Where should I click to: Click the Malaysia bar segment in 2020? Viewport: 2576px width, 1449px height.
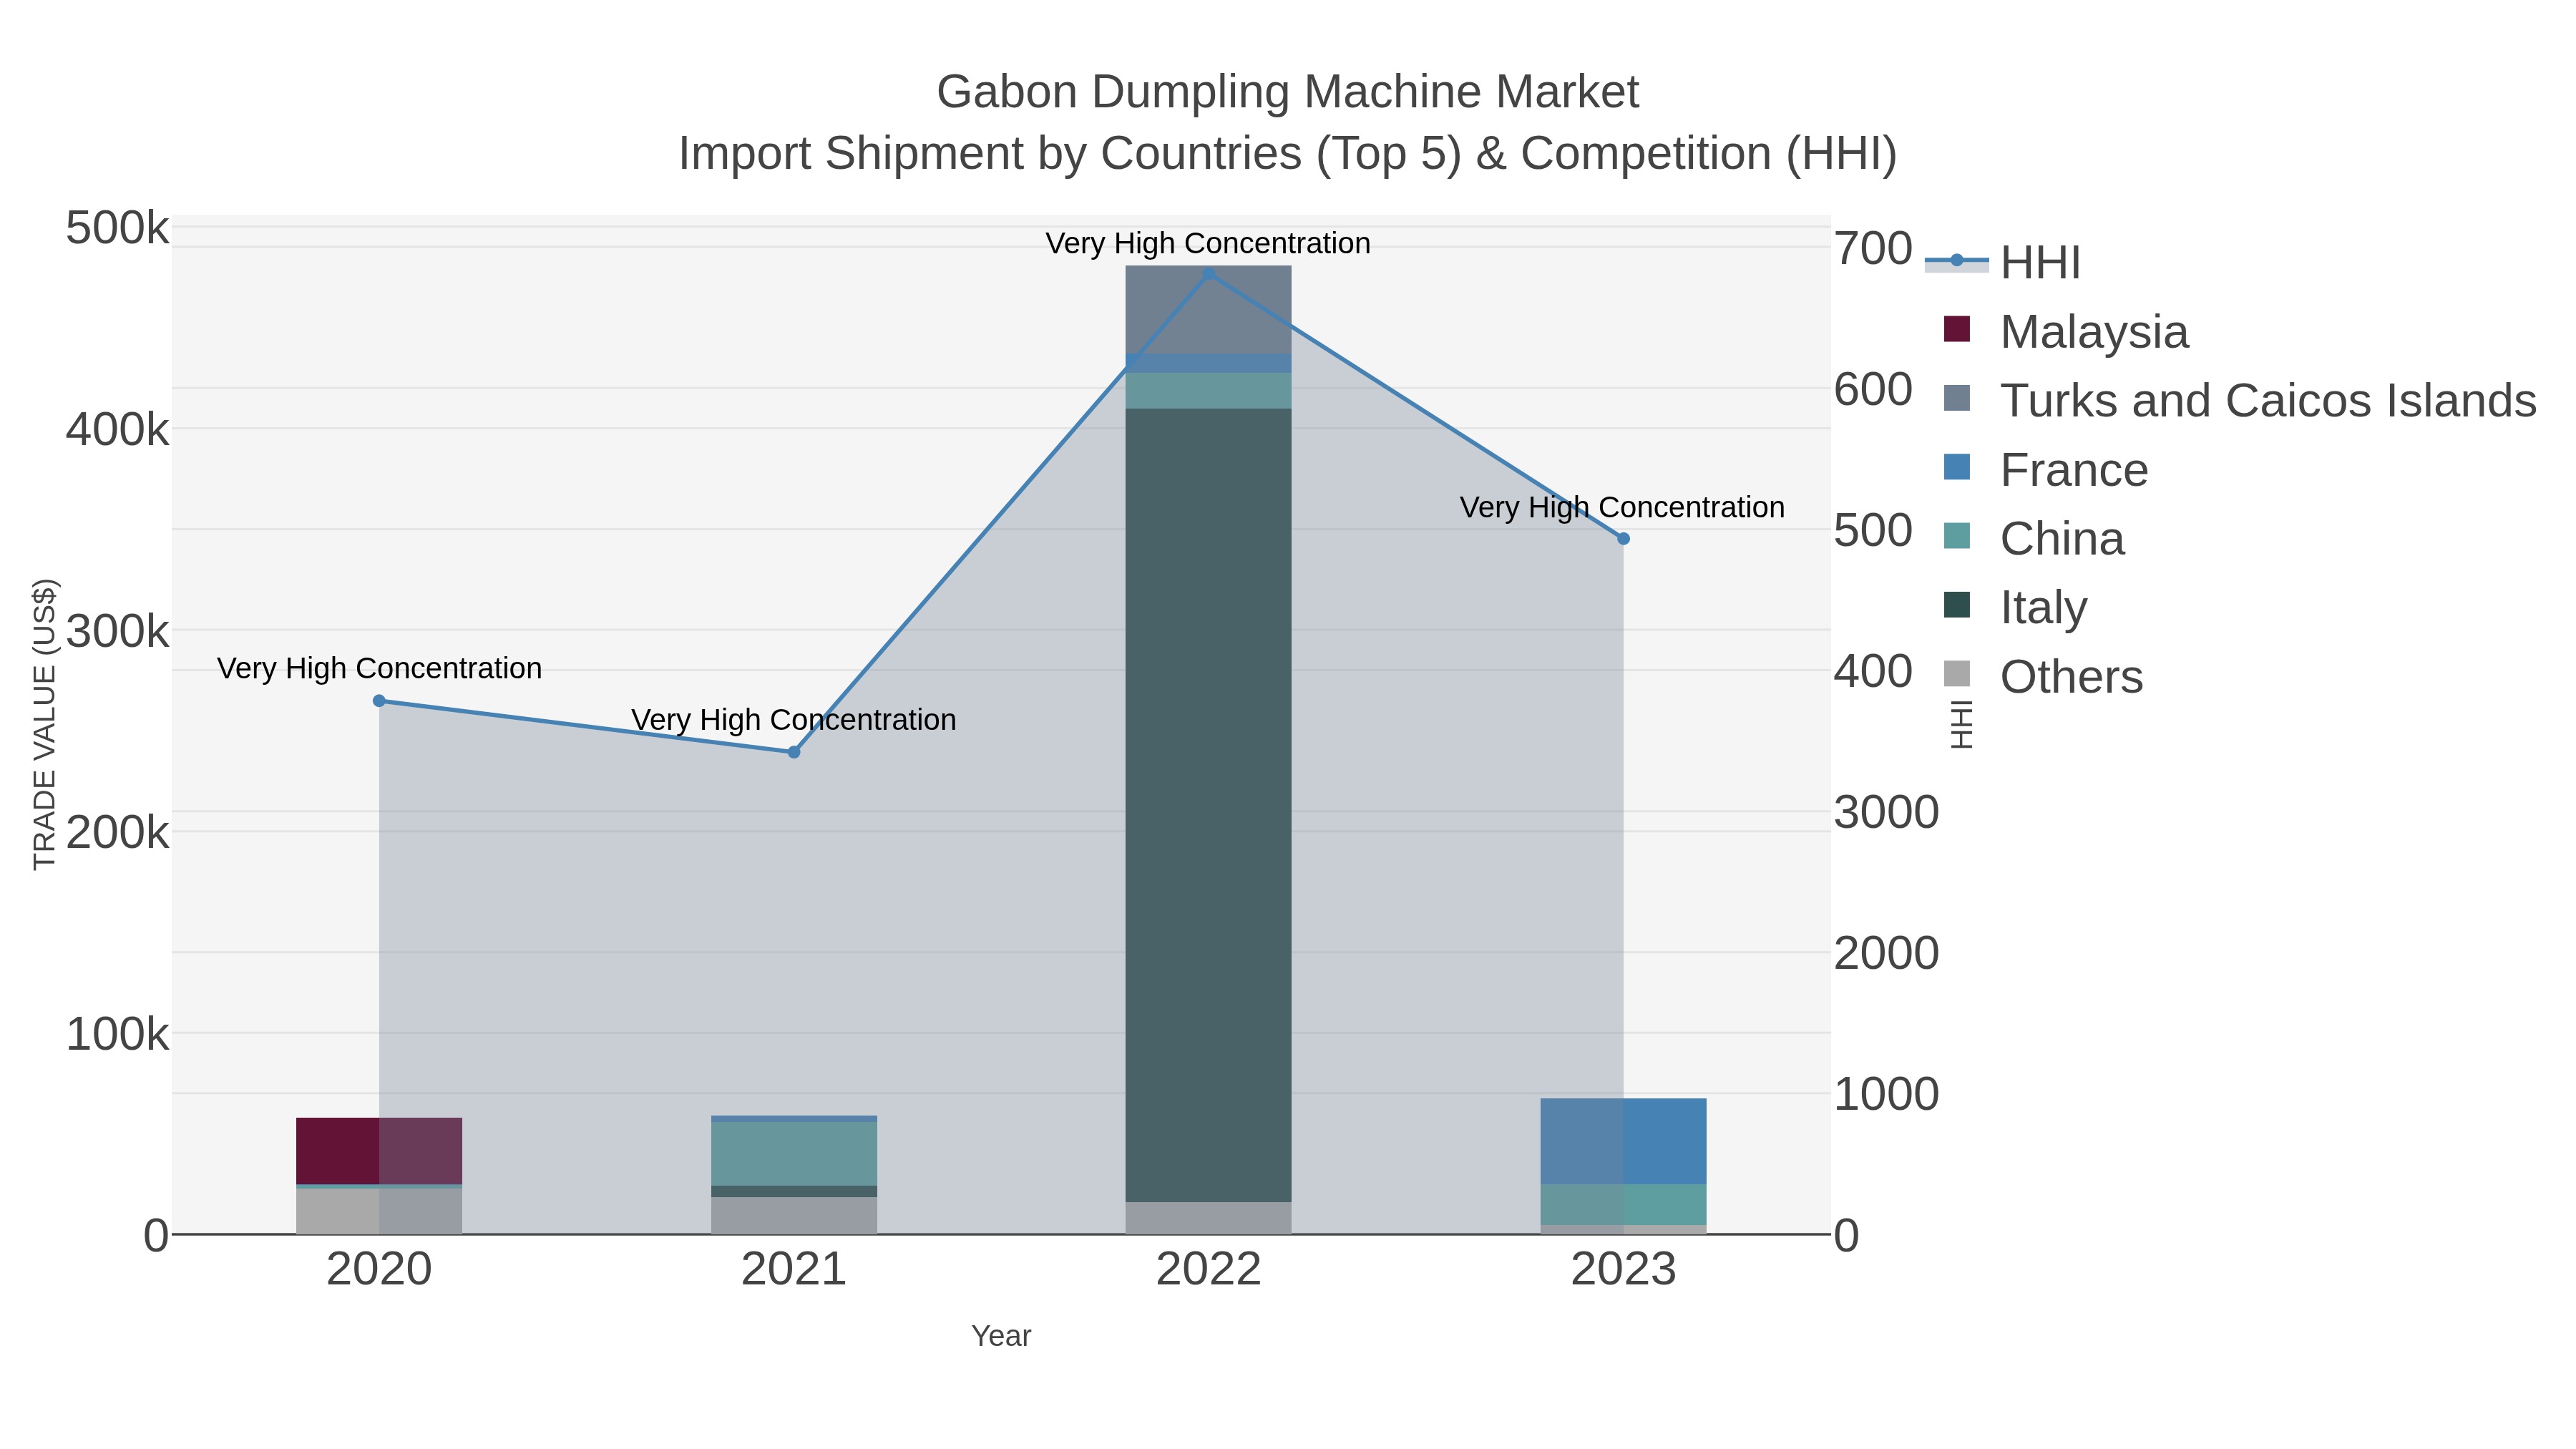379,1151
